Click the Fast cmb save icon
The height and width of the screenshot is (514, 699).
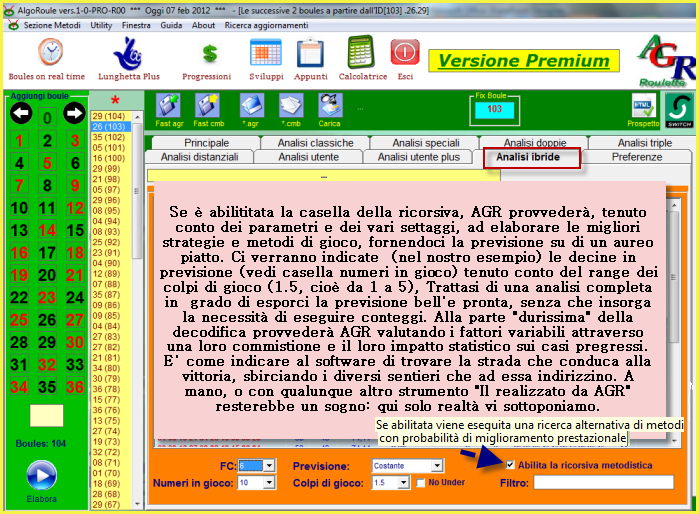click(x=207, y=106)
